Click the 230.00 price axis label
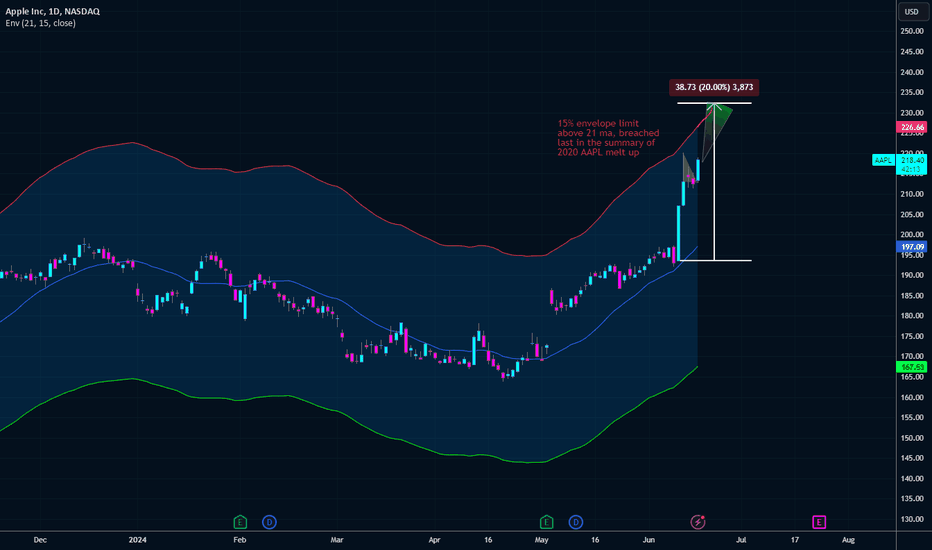The height and width of the screenshot is (550, 932). point(912,112)
